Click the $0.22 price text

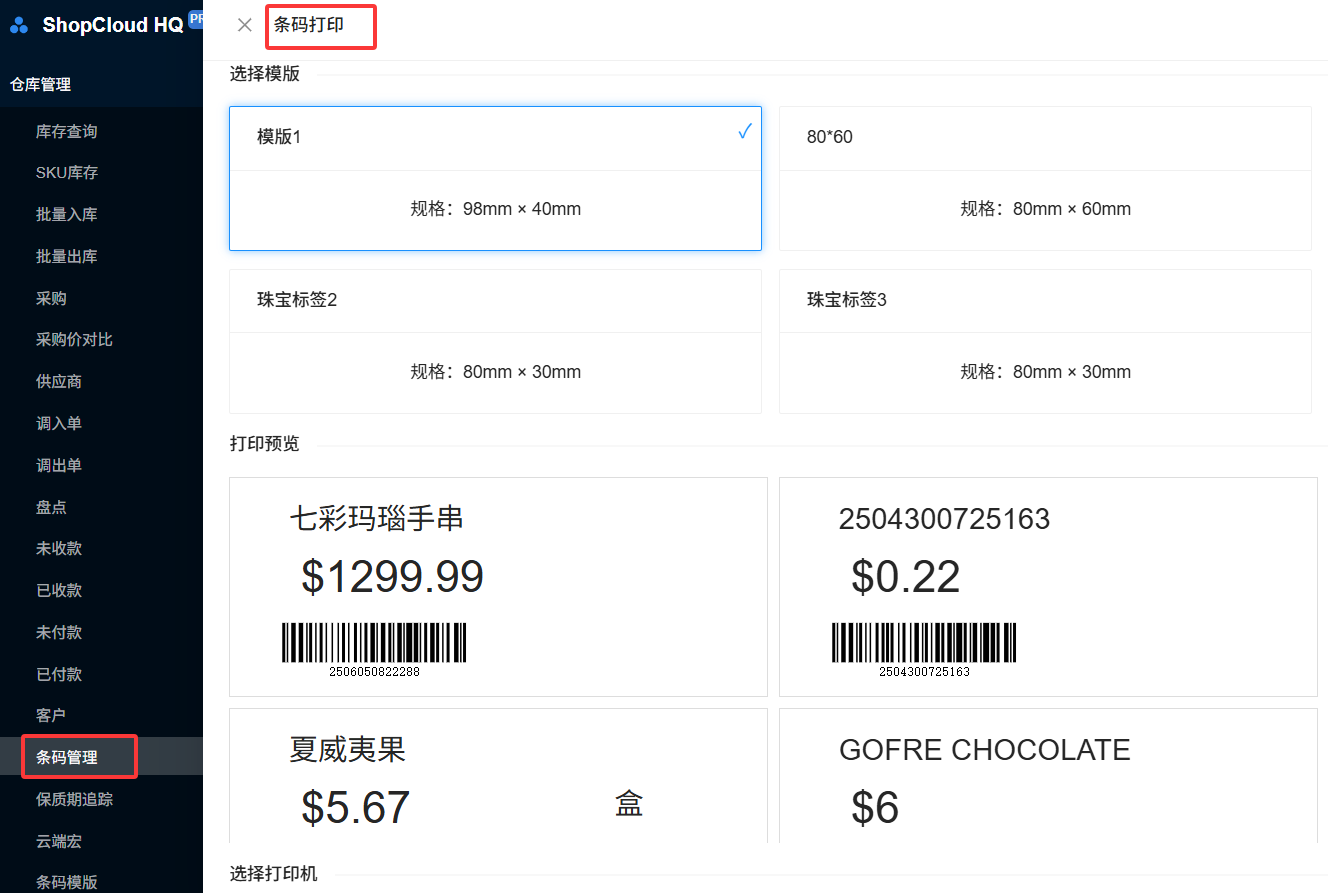(905, 577)
